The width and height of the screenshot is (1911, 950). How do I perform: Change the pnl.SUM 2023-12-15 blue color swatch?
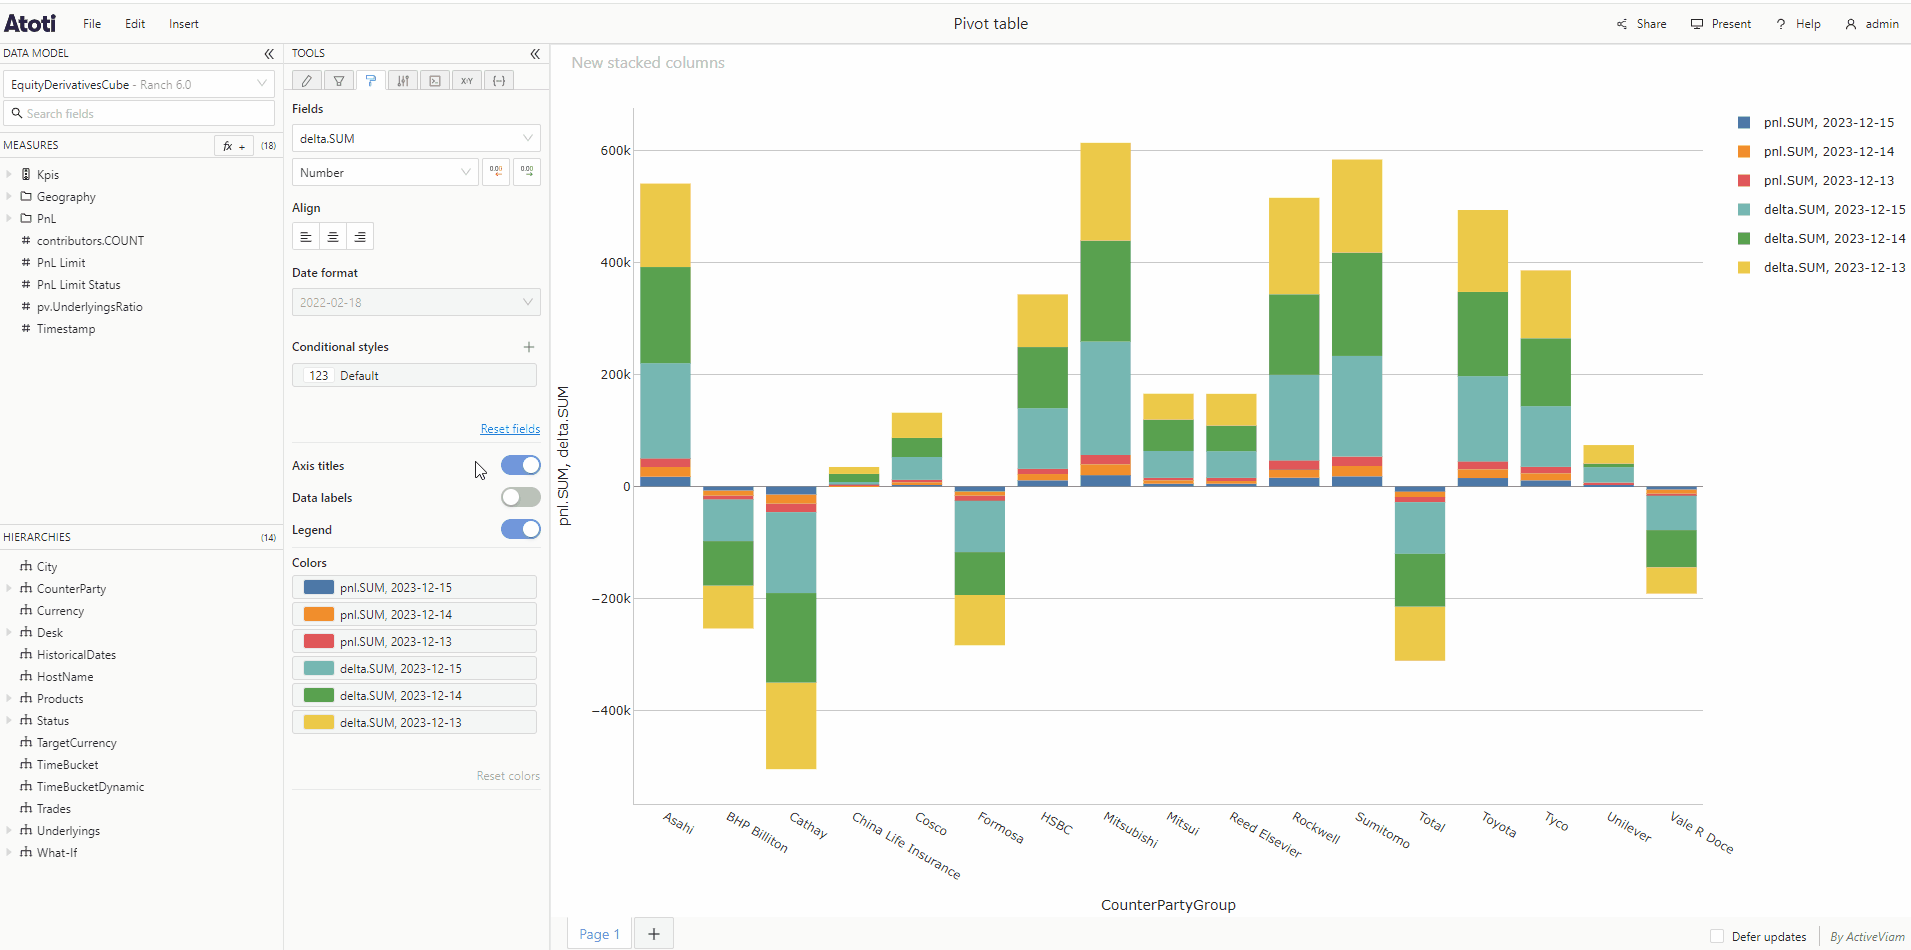point(319,588)
